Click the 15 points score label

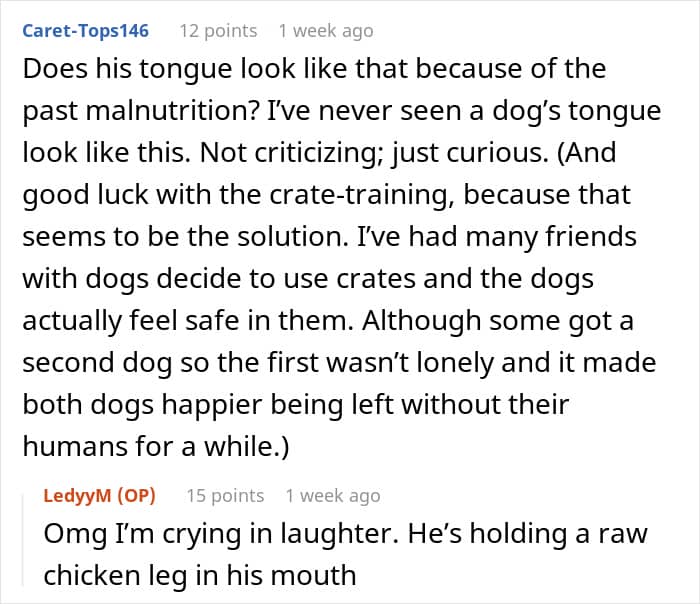(x=225, y=496)
